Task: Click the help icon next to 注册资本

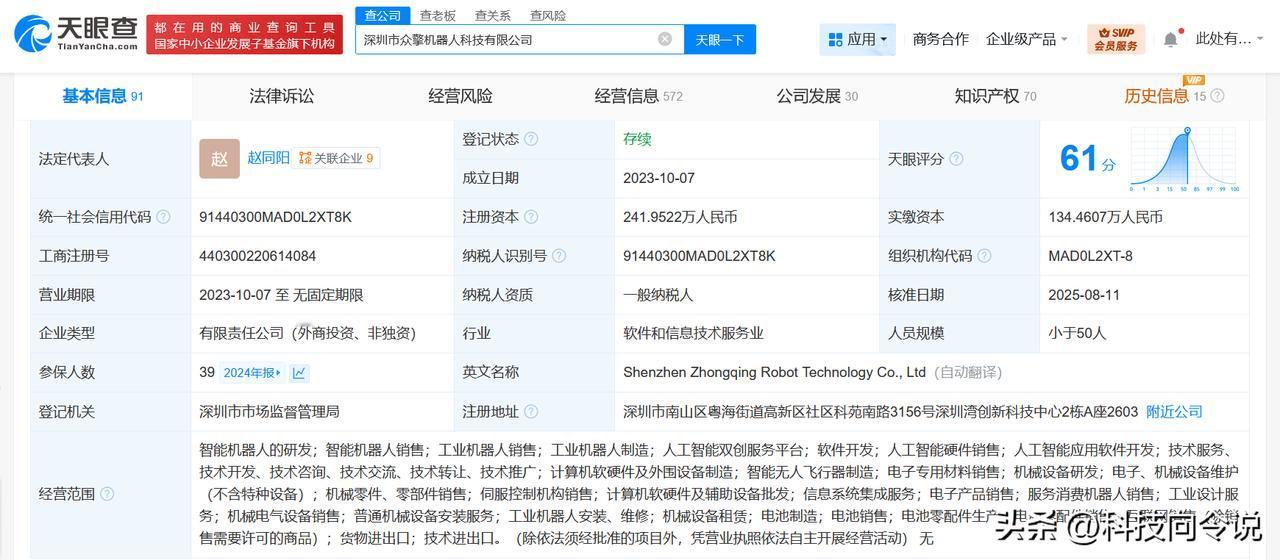Action: pyautogui.click(x=531, y=217)
